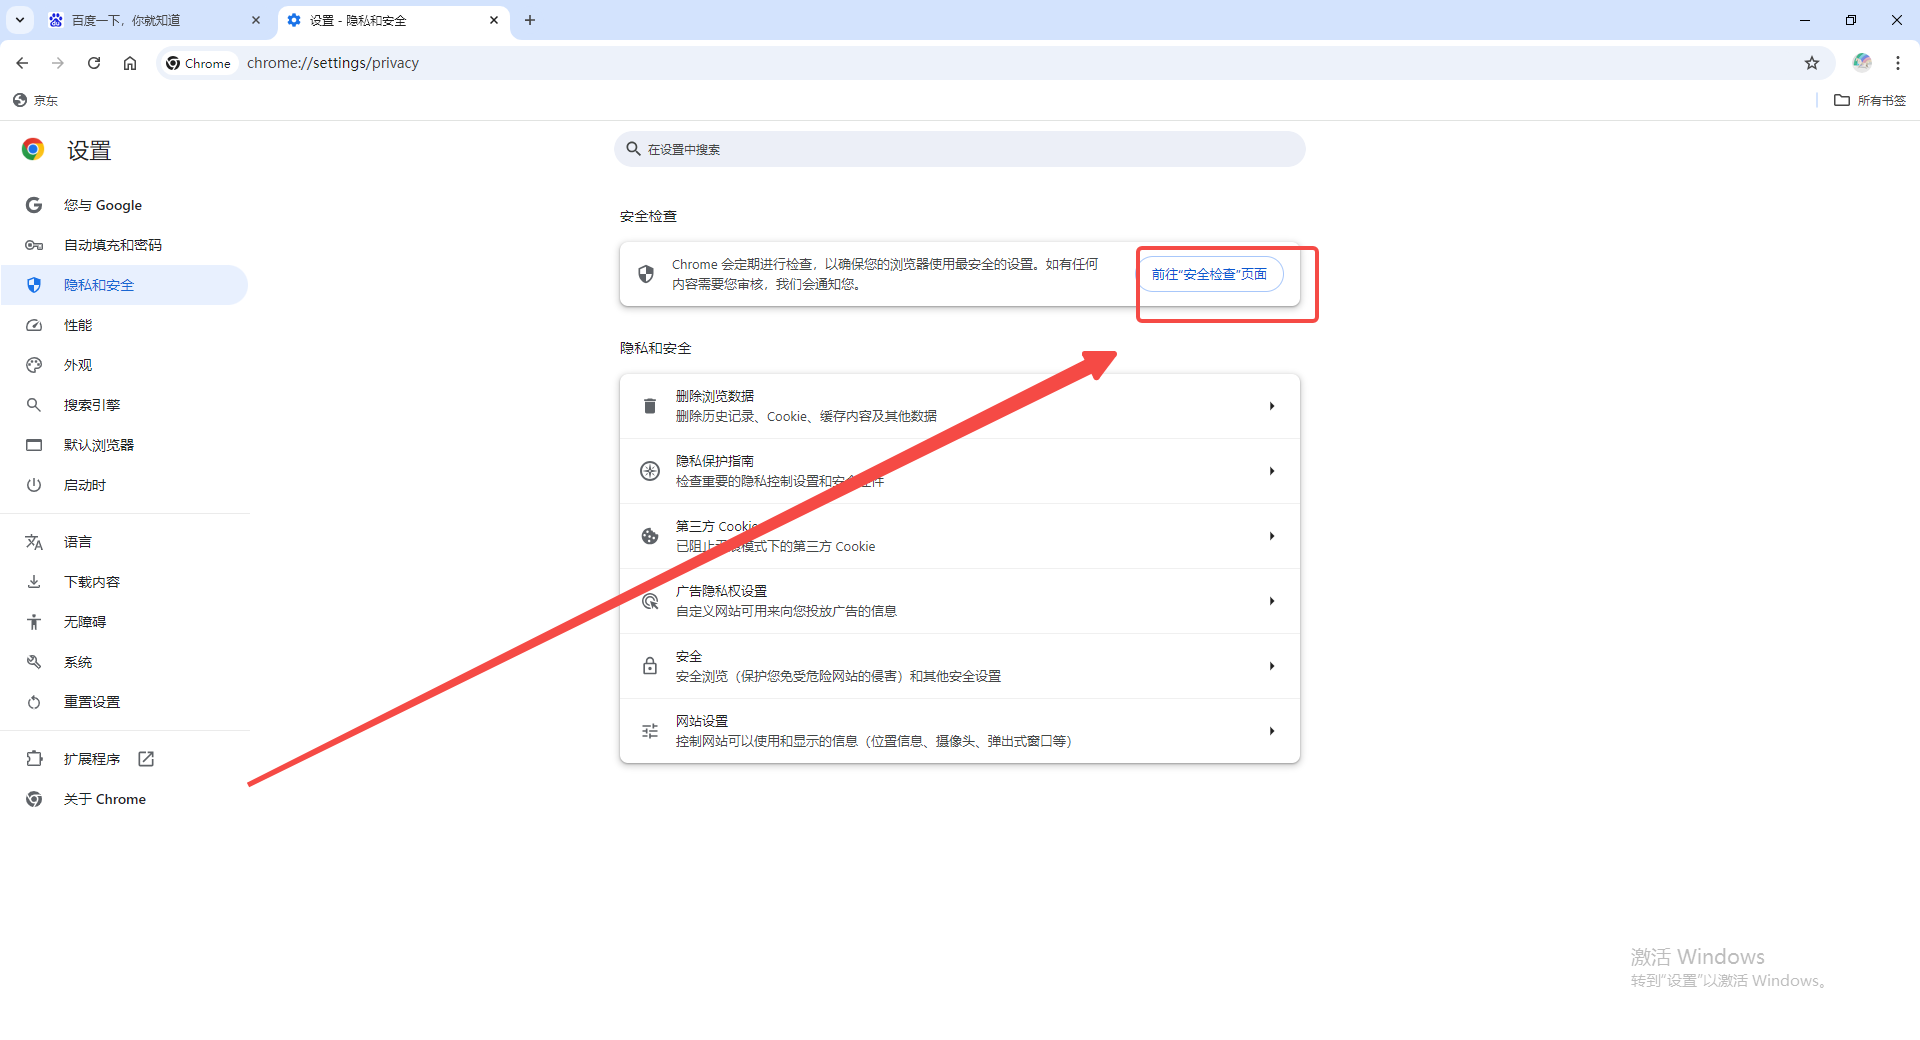Click the 无障碍 label in sidebar

85,622
